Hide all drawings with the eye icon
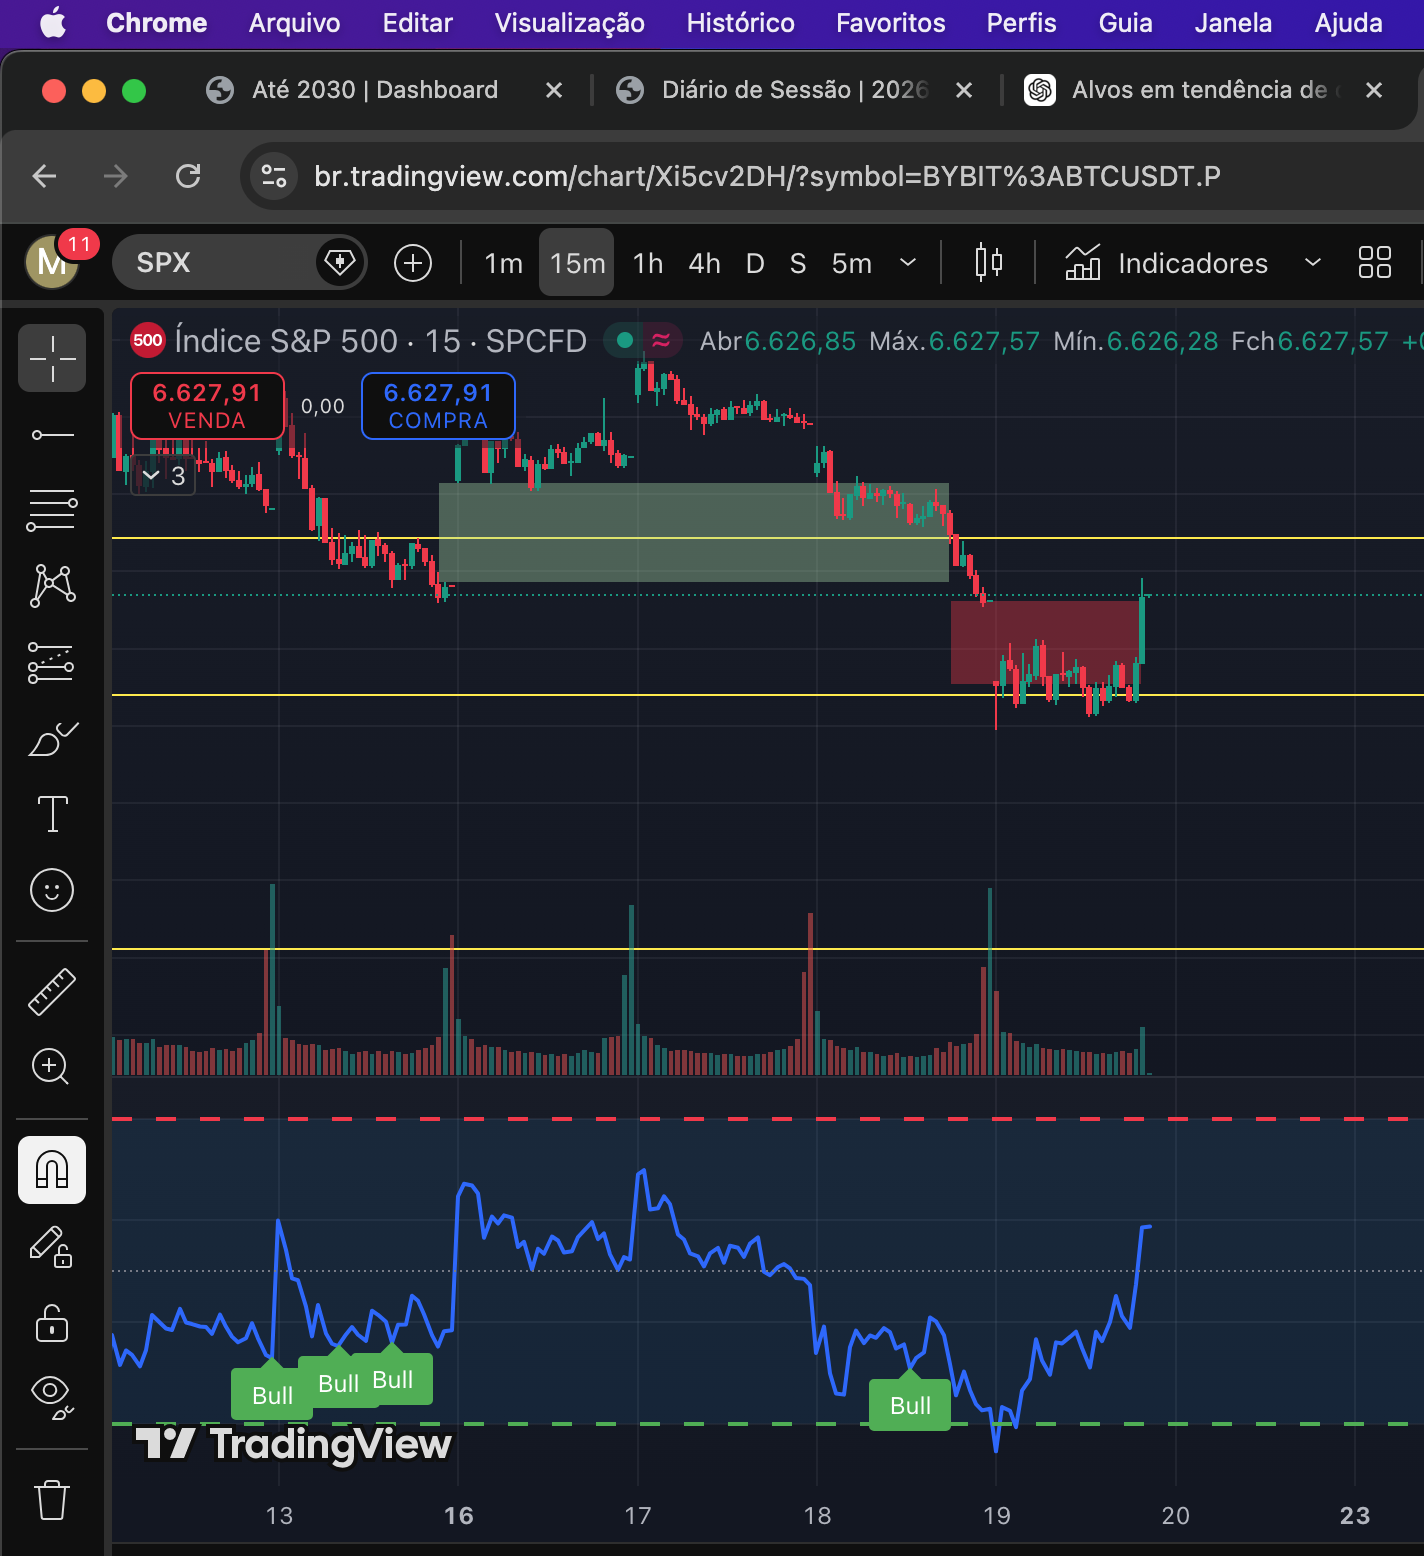The width and height of the screenshot is (1424, 1556). (52, 1396)
